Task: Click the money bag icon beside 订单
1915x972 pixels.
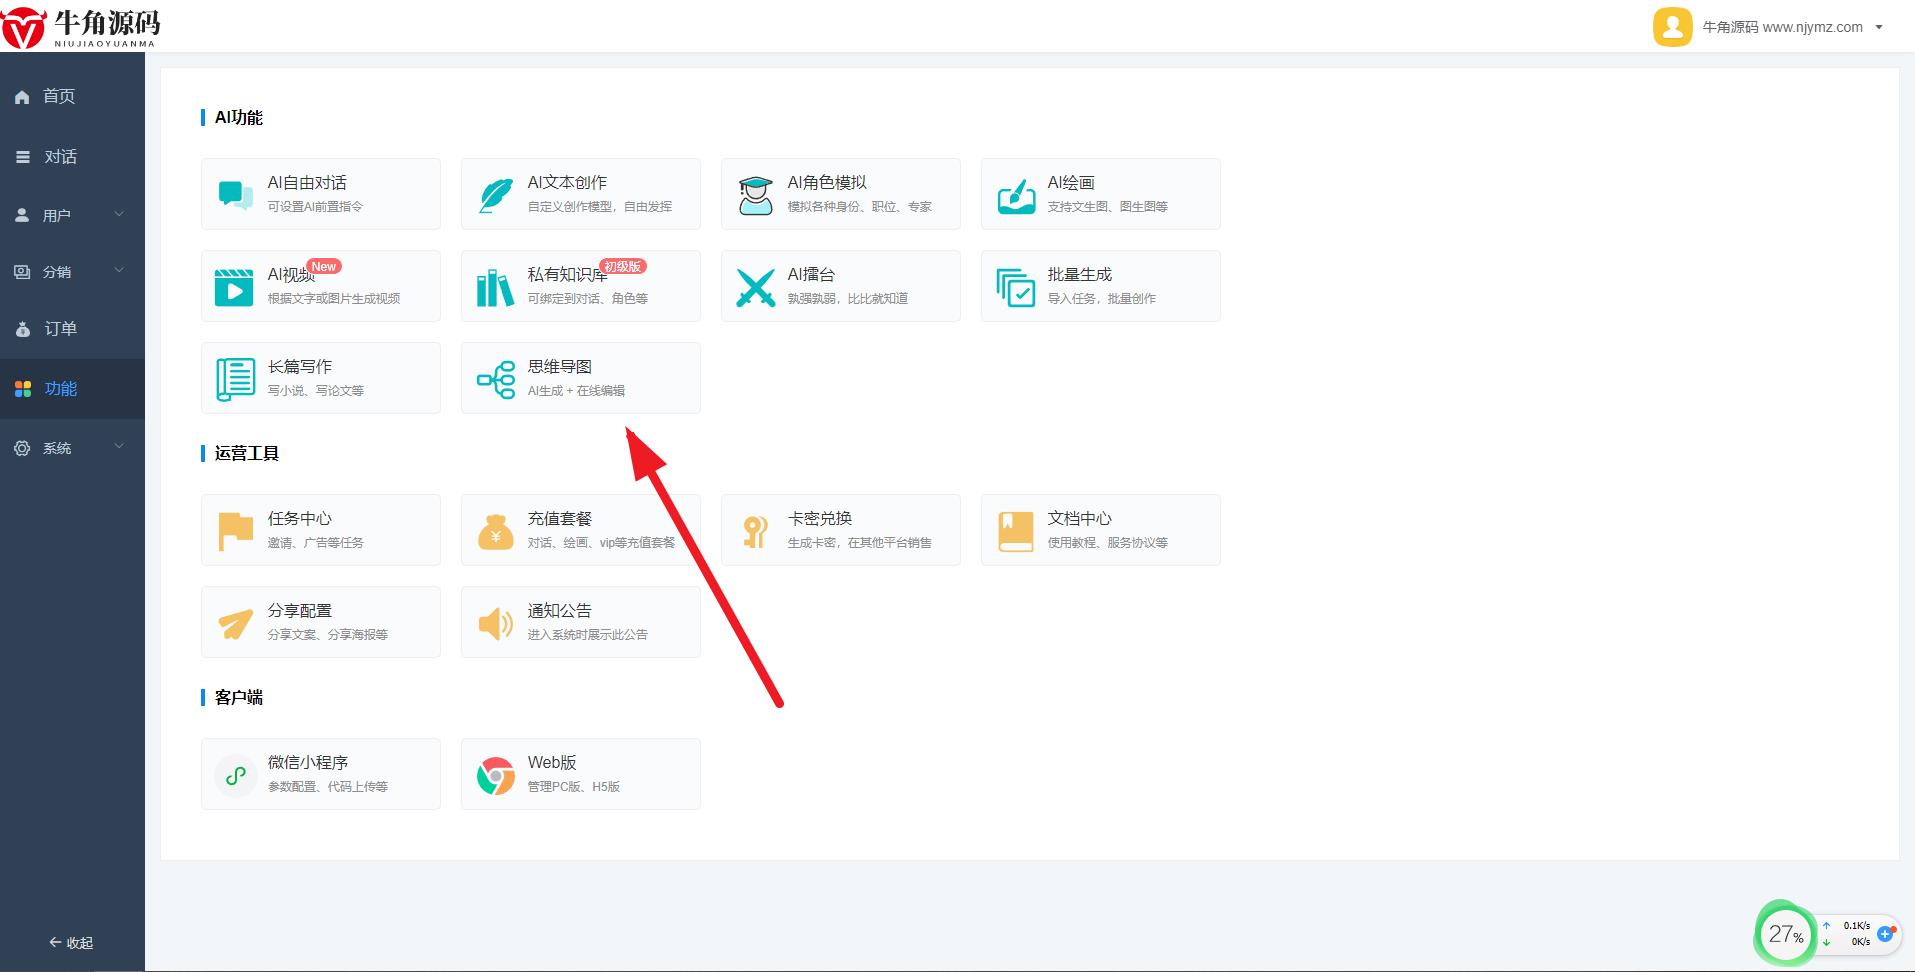Action: click(23, 329)
